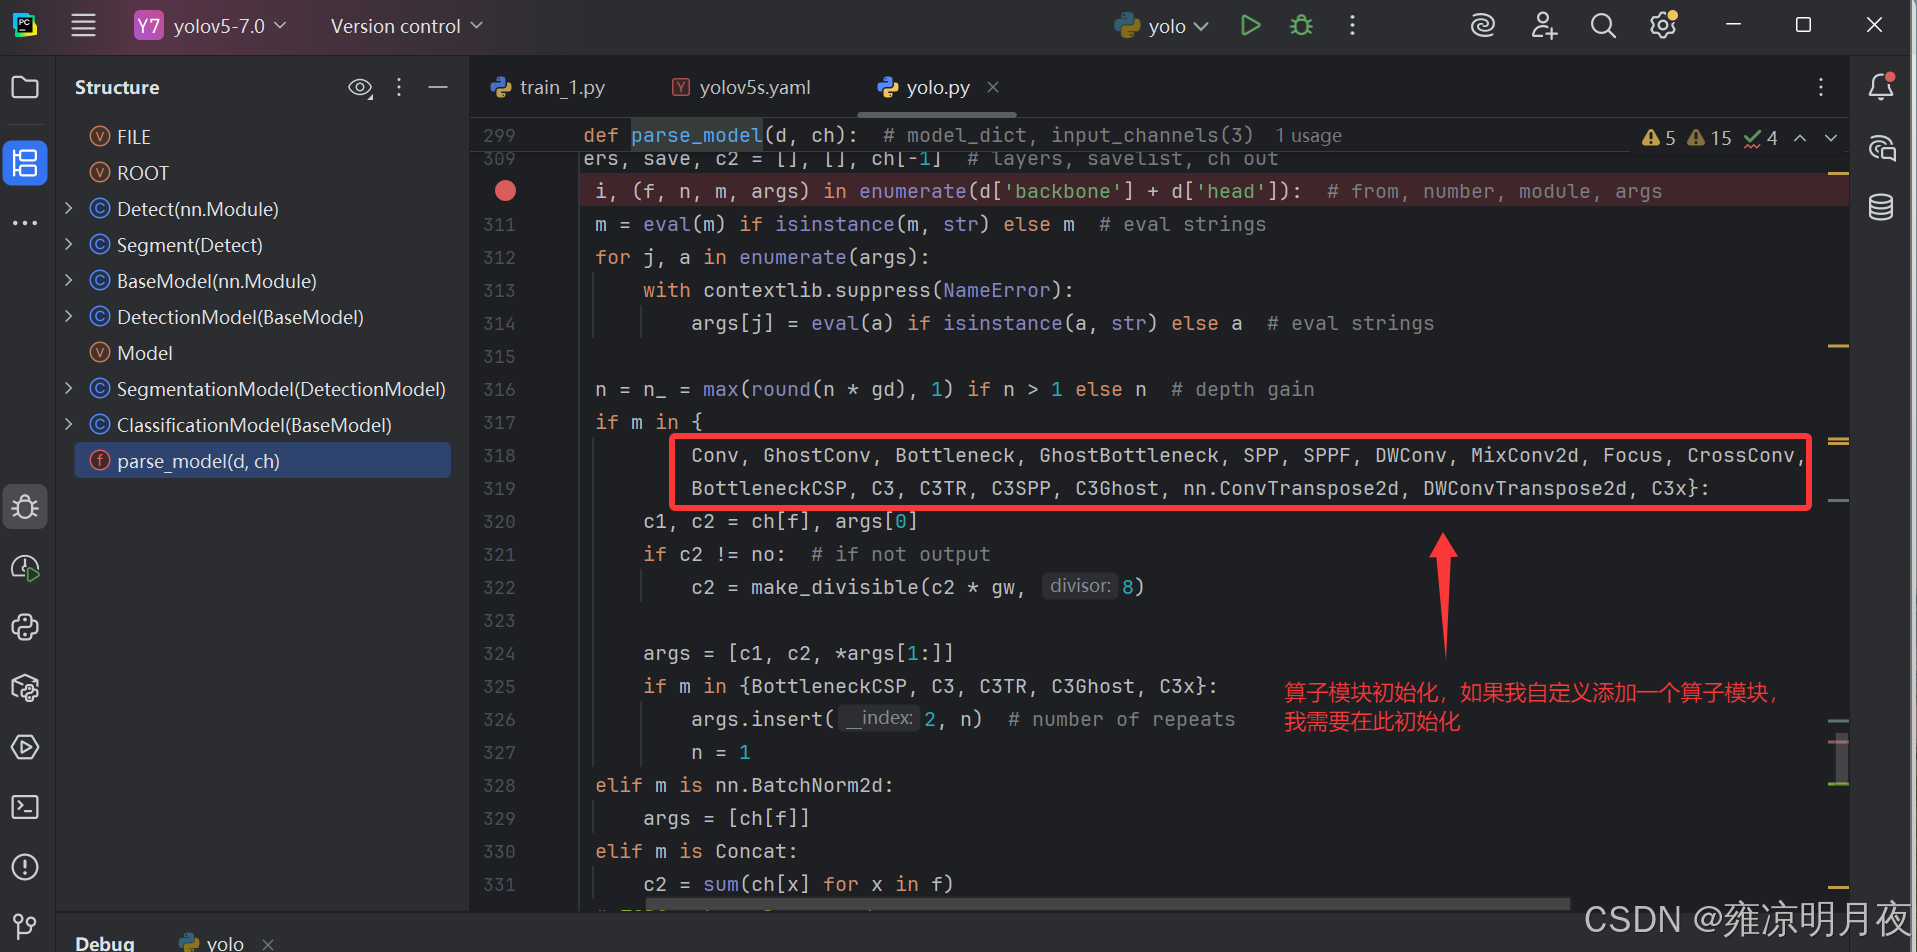Open the profiler run tool window icon
Viewport: 1917px width, 952px height.
tap(25, 567)
